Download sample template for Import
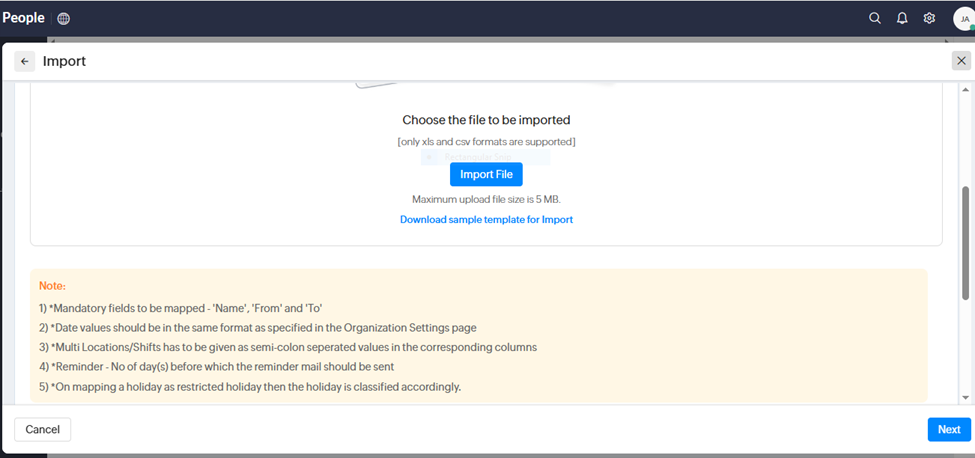The width and height of the screenshot is (975, 458). (486, 219)
